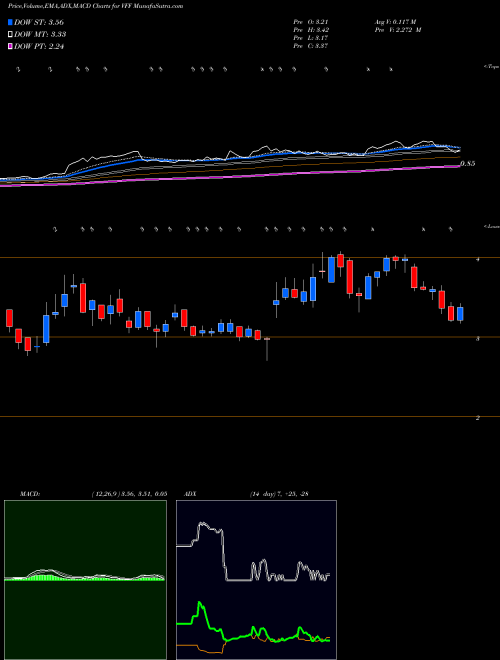Click the price axis label 3
Viewport: 500px width, 660px height.
pyautogui.click(x=478, y=339)
